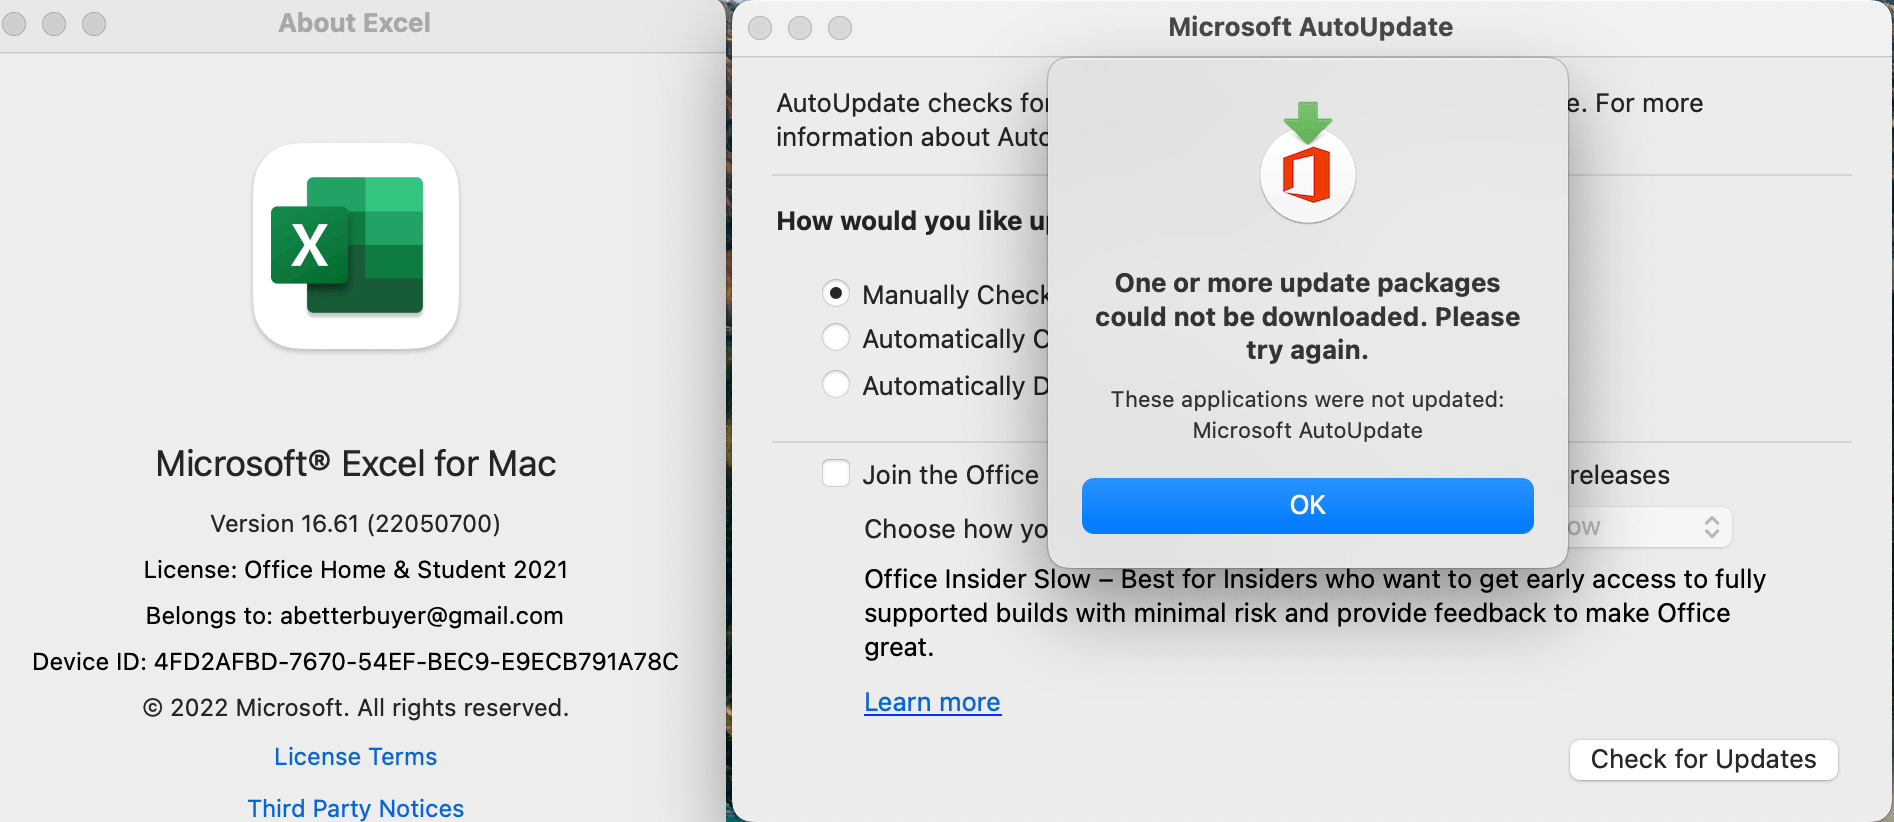The image size is (1894, 822).
Task: Minimize the About Excel window
Action: tap(54, 23)
